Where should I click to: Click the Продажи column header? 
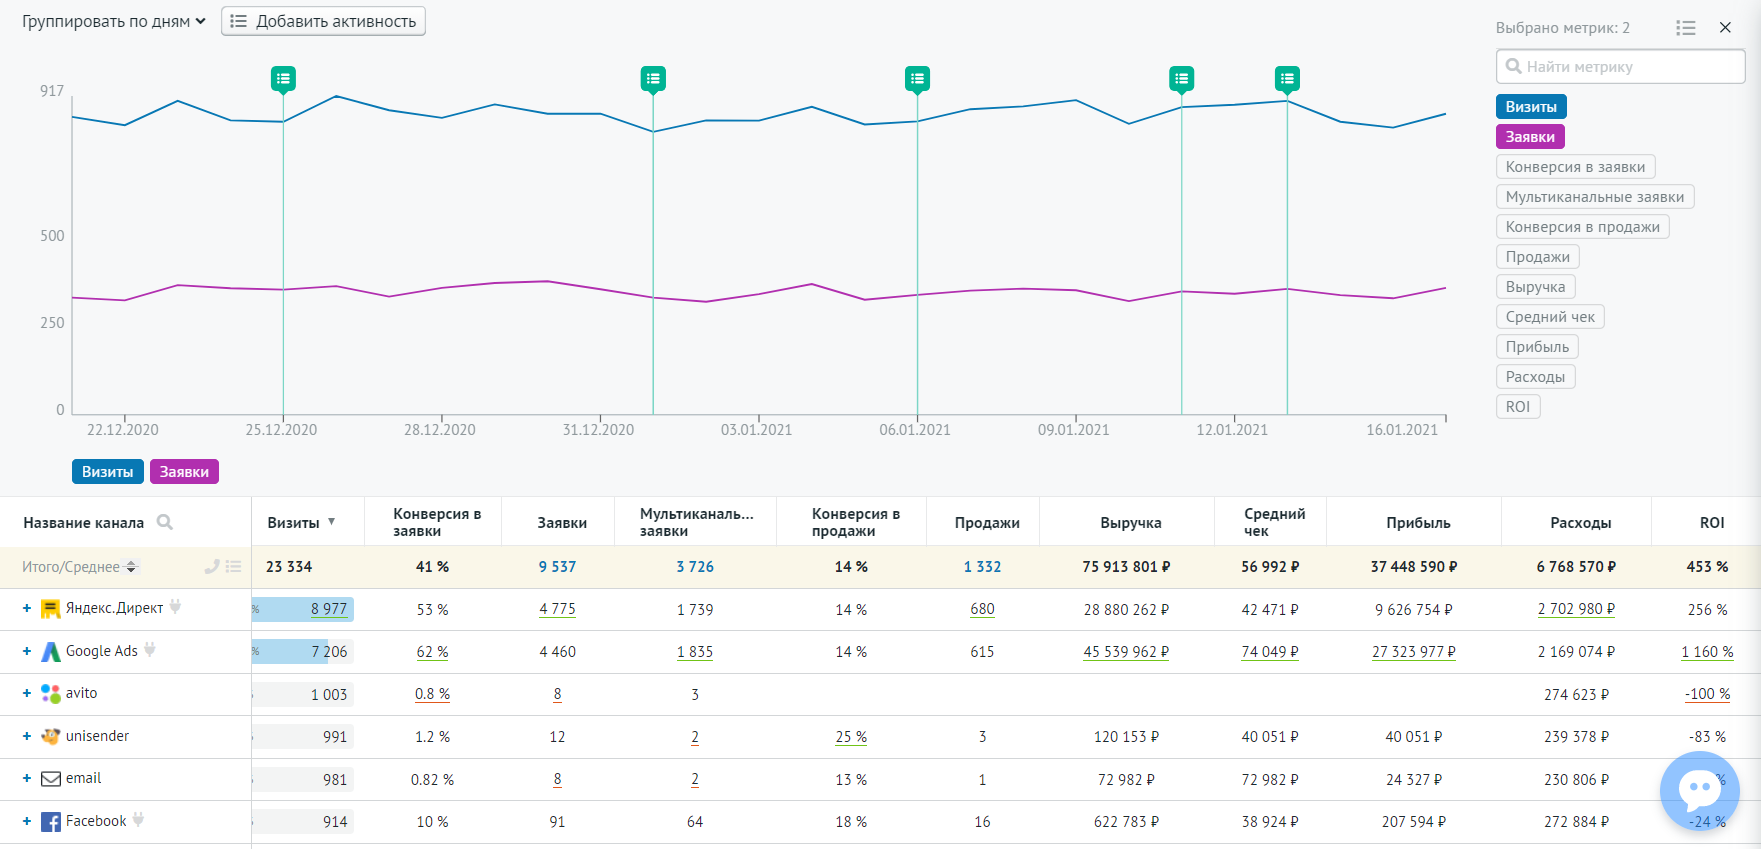[x=987, y=523]
